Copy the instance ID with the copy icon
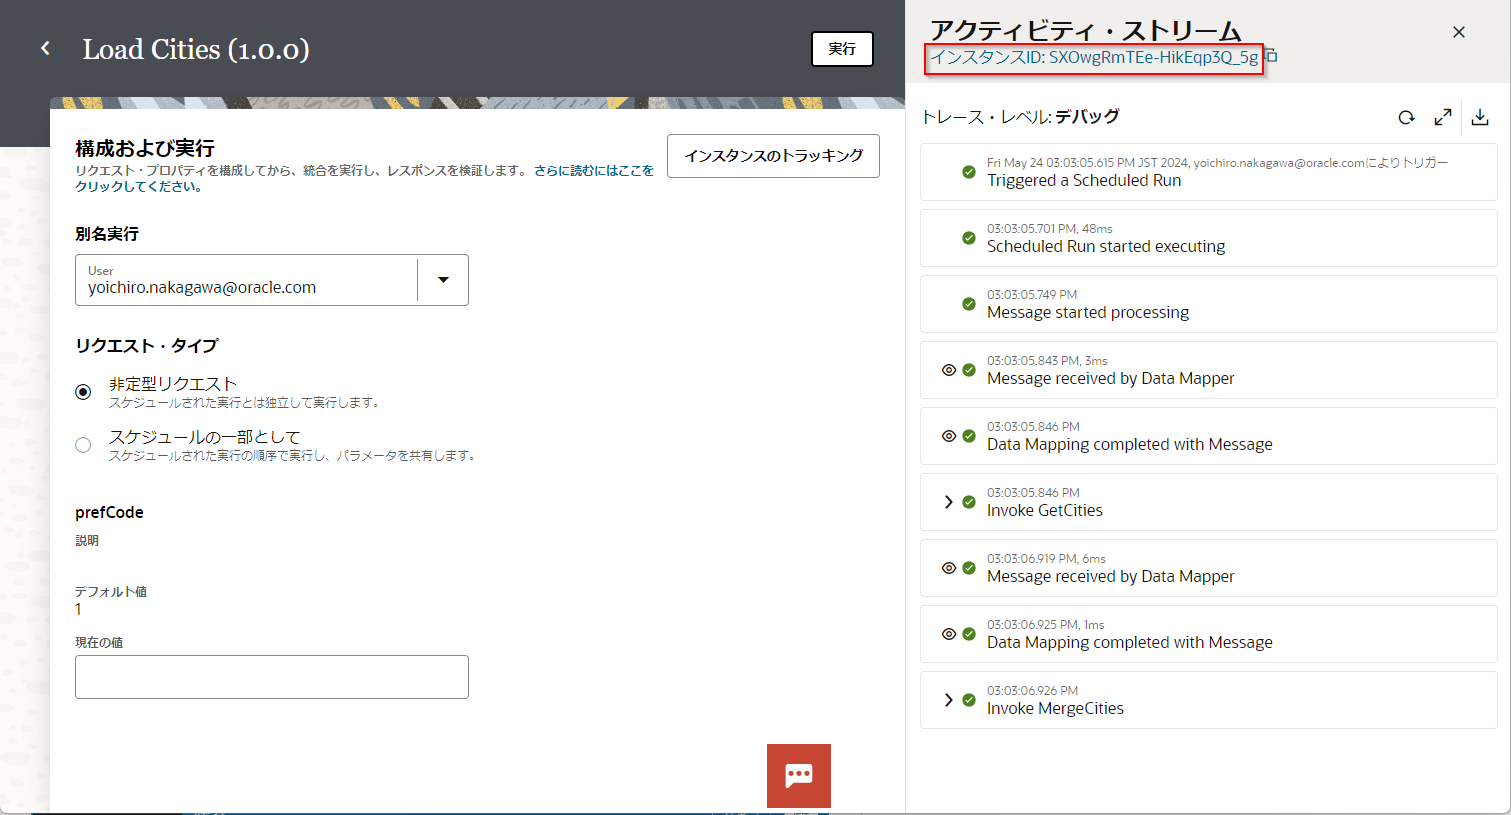1511x815 pixels. pos(1272,57)
